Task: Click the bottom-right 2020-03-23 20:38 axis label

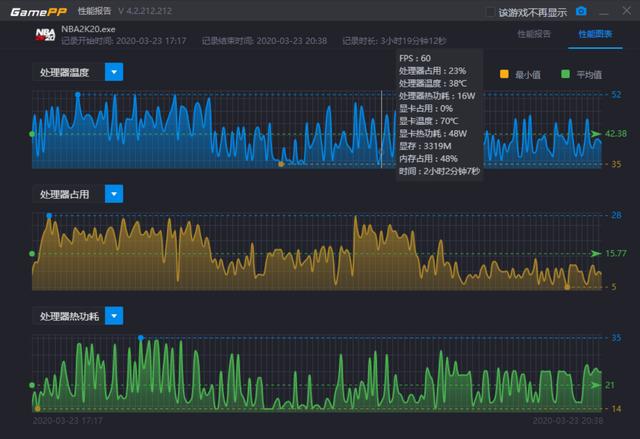Action: tap(568, 420)
